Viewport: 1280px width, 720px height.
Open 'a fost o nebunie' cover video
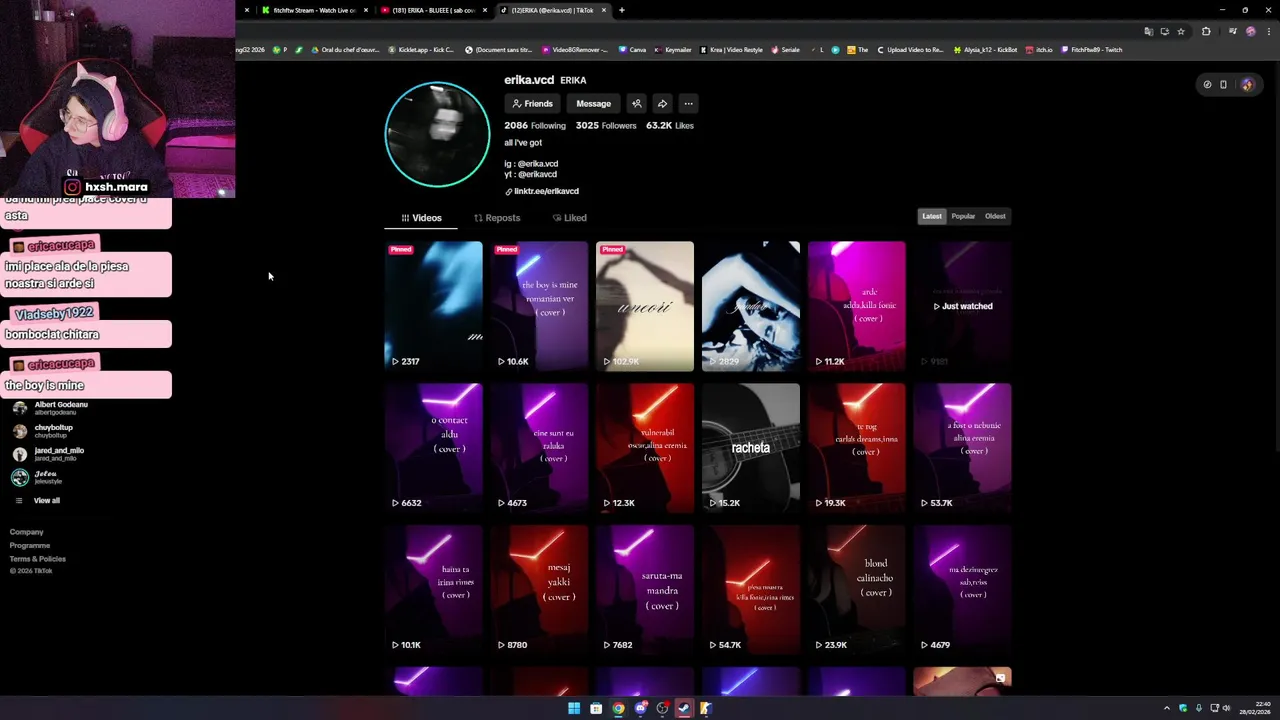click(x=963, y=448)
